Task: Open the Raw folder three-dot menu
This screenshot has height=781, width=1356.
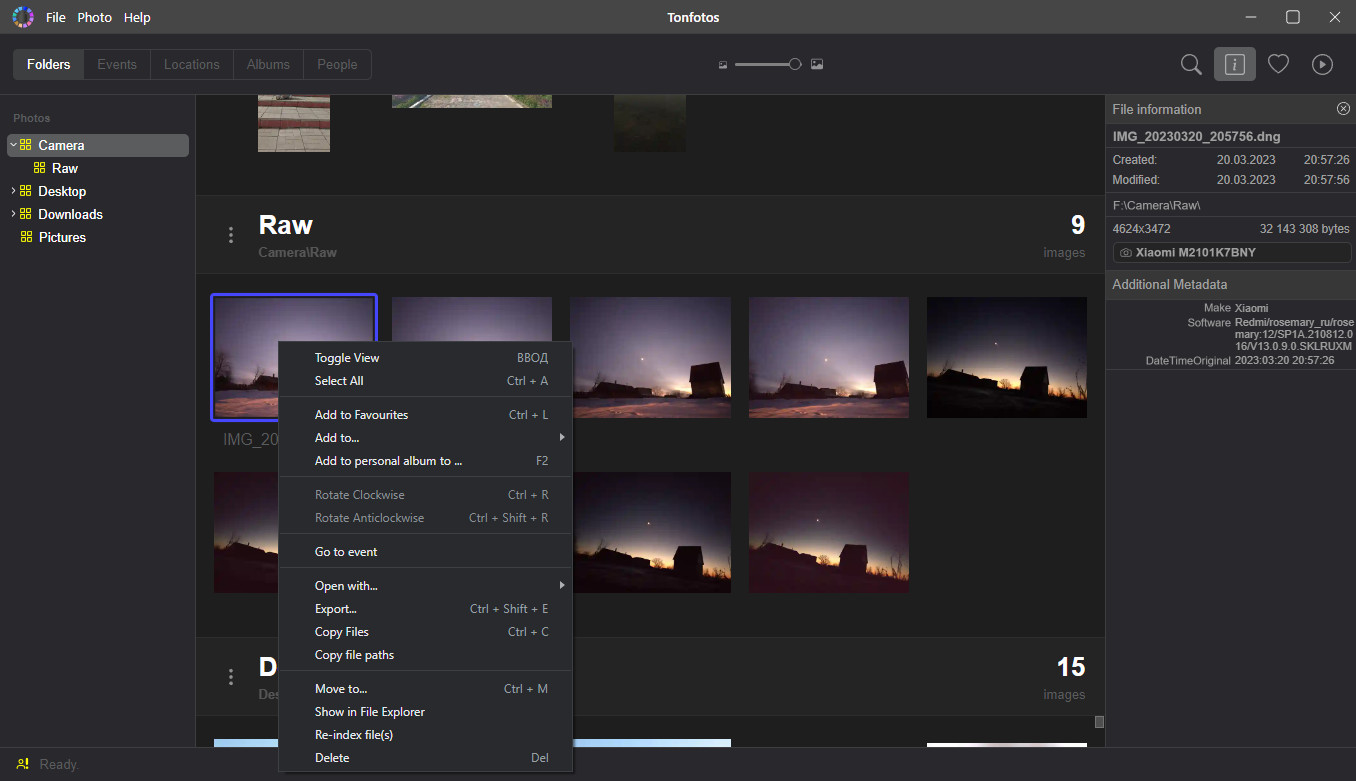Action: click(231, 235)
